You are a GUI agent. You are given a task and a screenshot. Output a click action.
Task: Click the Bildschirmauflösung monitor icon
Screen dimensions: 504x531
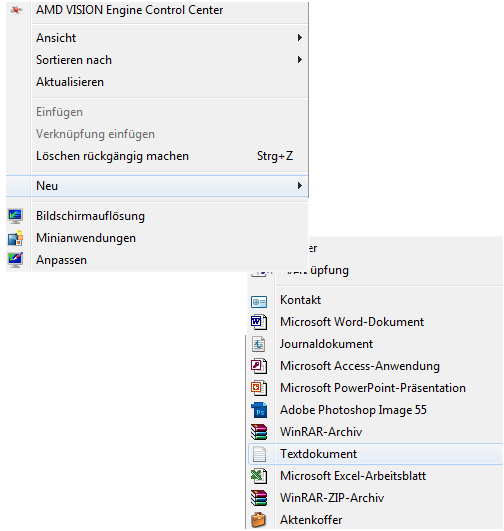point(15,216)
